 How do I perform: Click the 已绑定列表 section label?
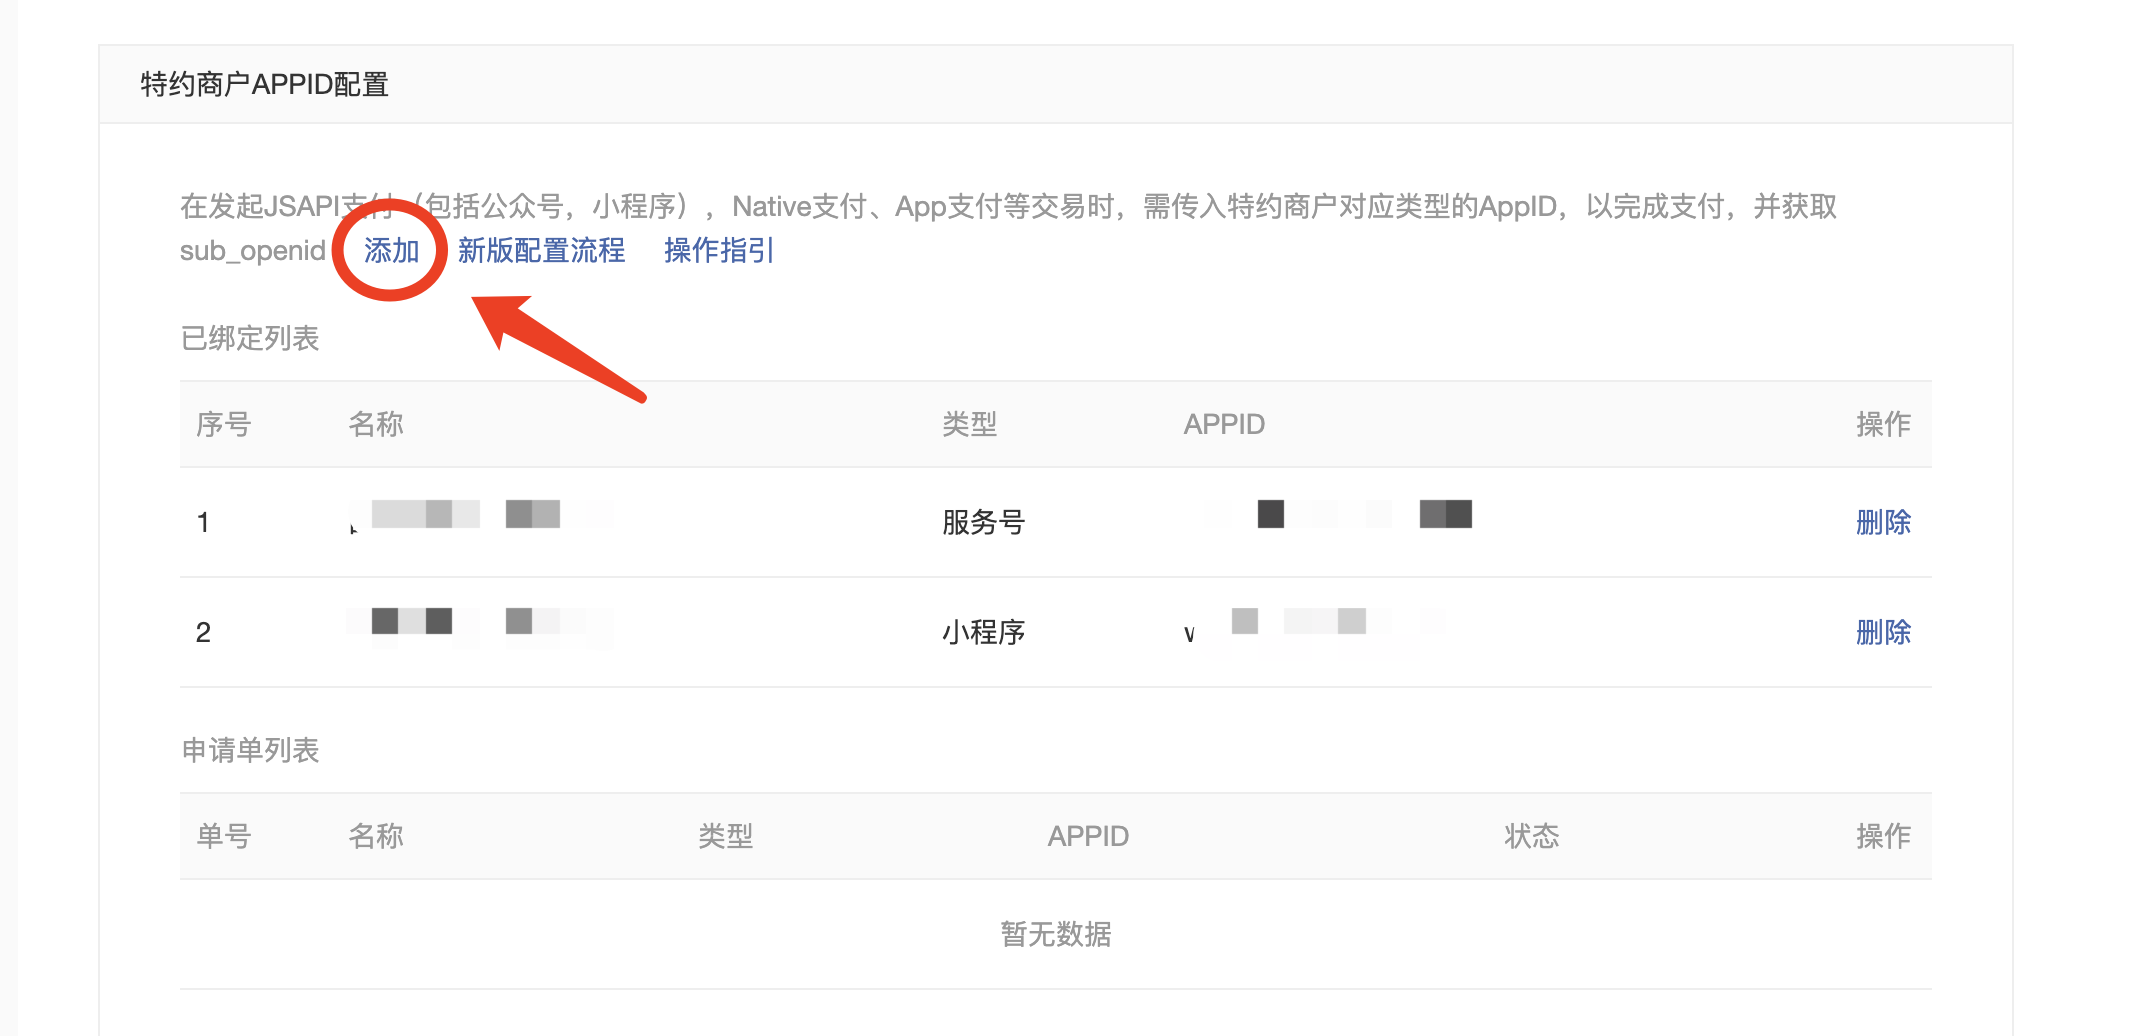250,338
